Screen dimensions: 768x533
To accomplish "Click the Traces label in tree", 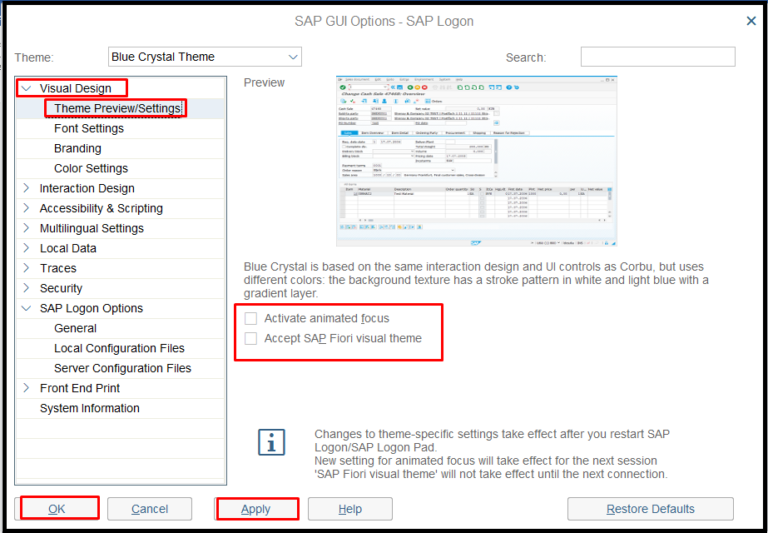I will [x=58, y=268].
